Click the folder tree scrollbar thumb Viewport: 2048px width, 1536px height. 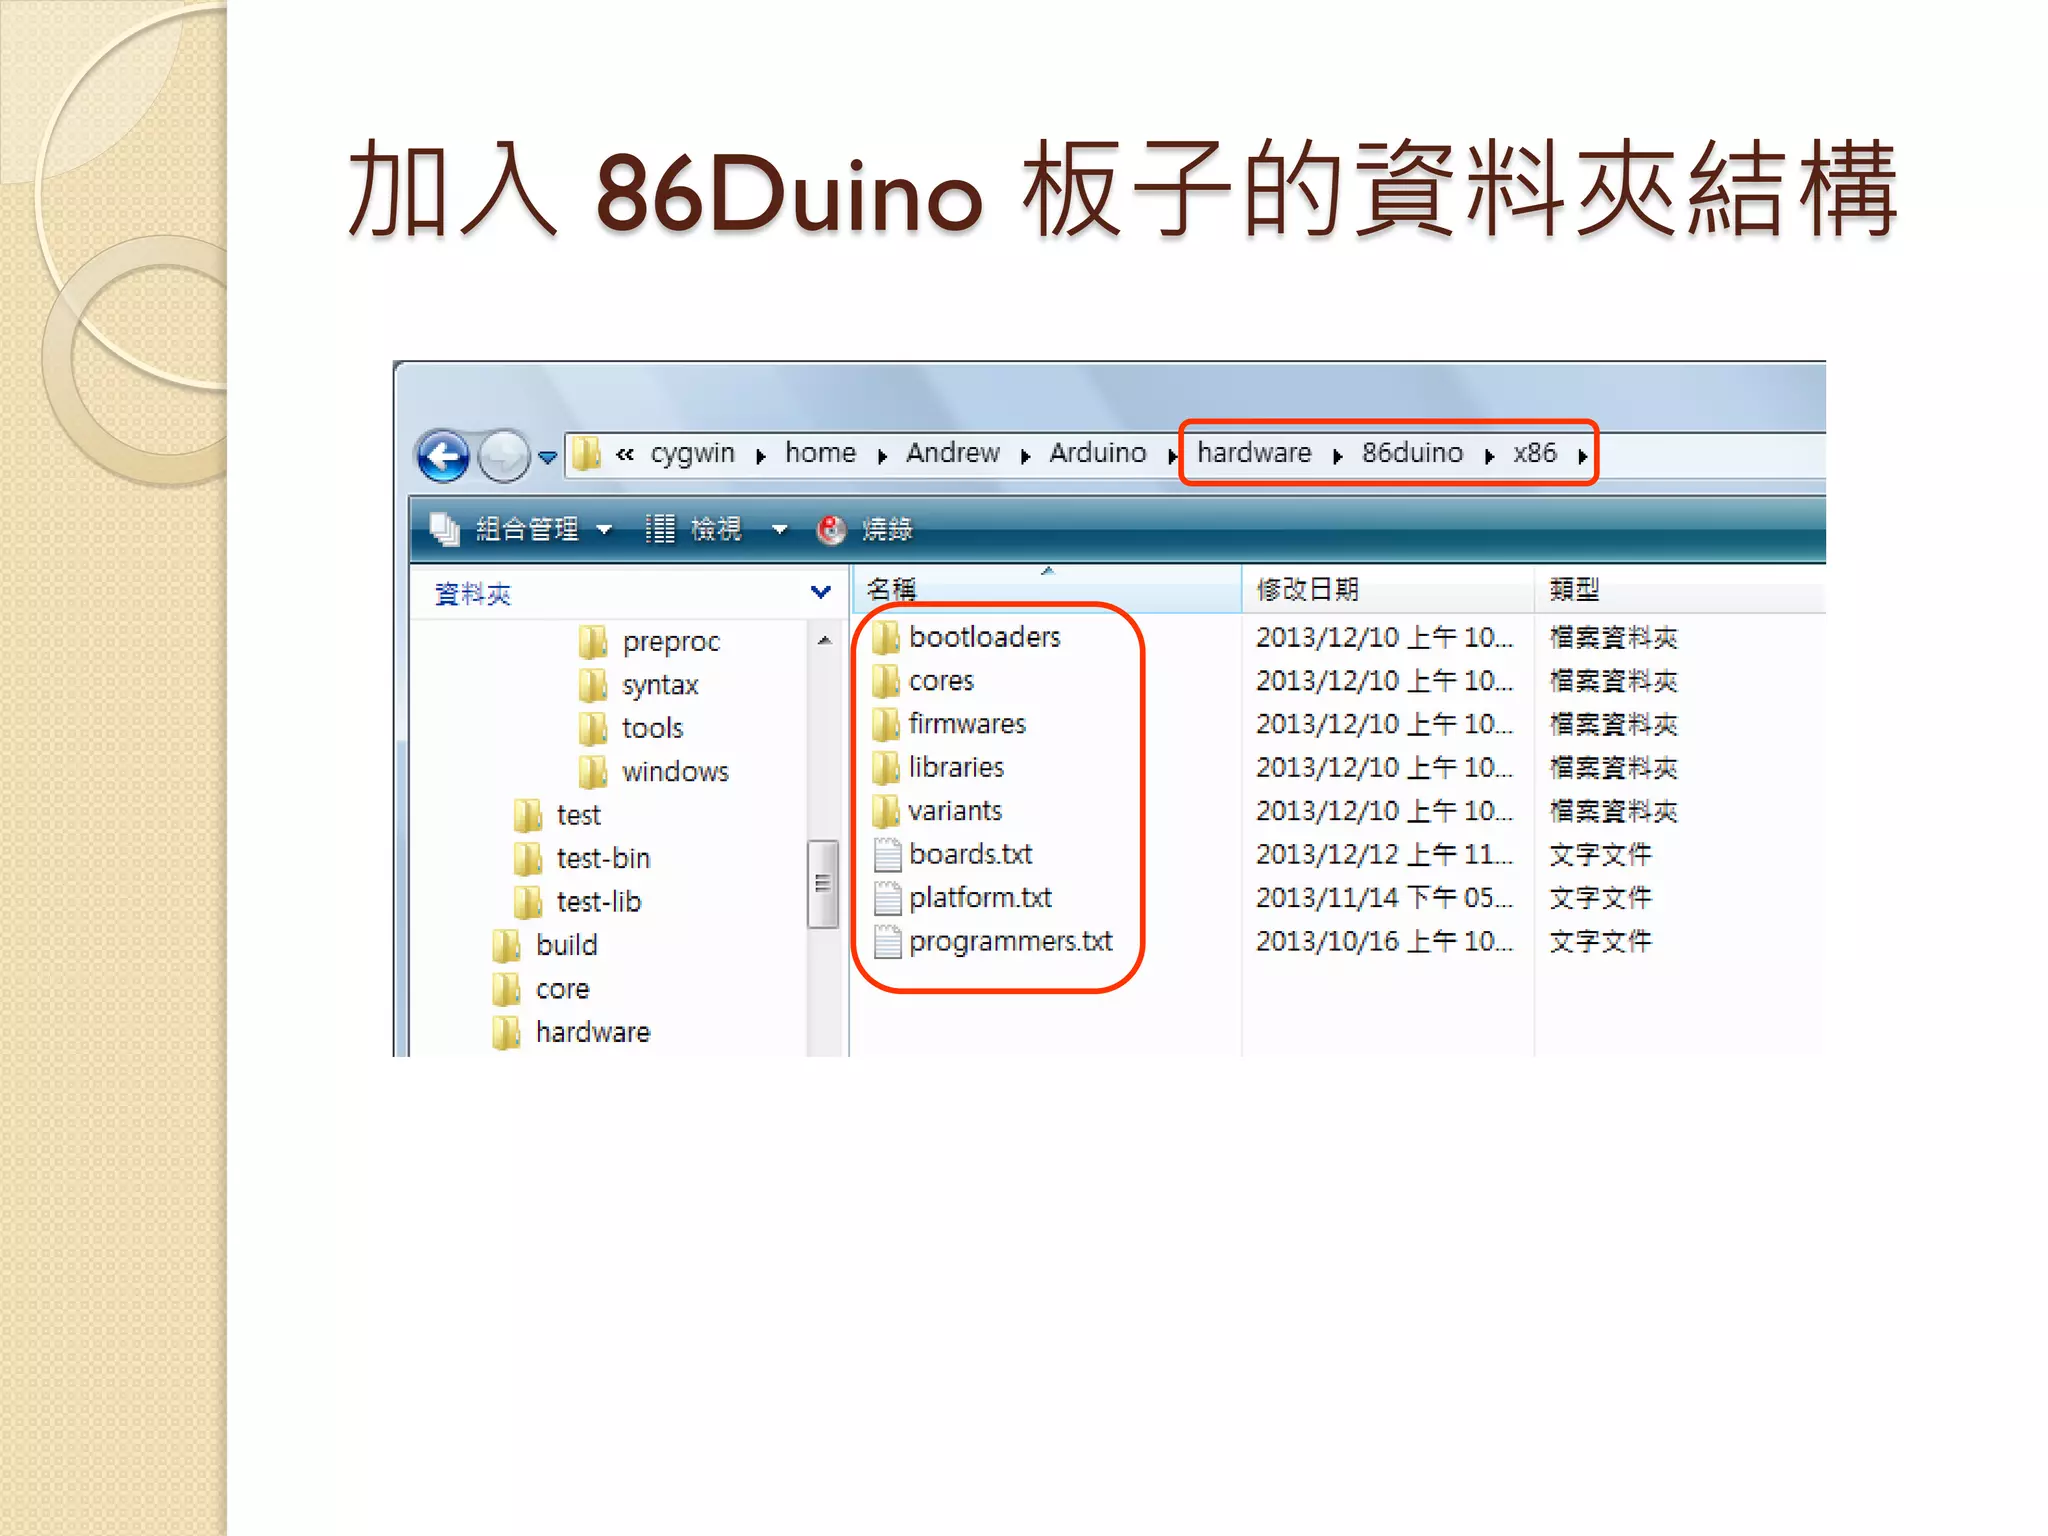pyautogui.click(x=822, y=884)
